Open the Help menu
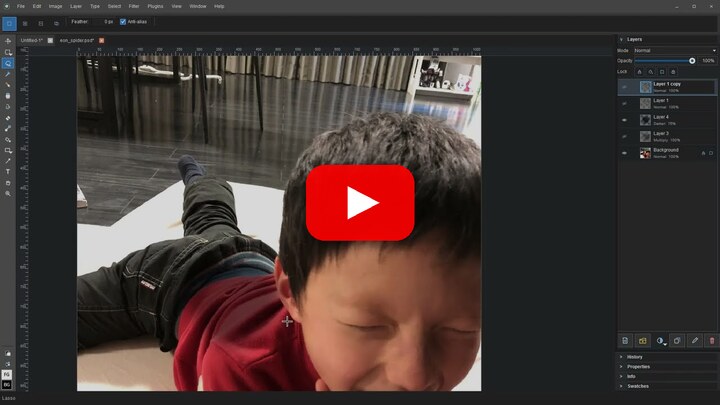 click(219, 6)
